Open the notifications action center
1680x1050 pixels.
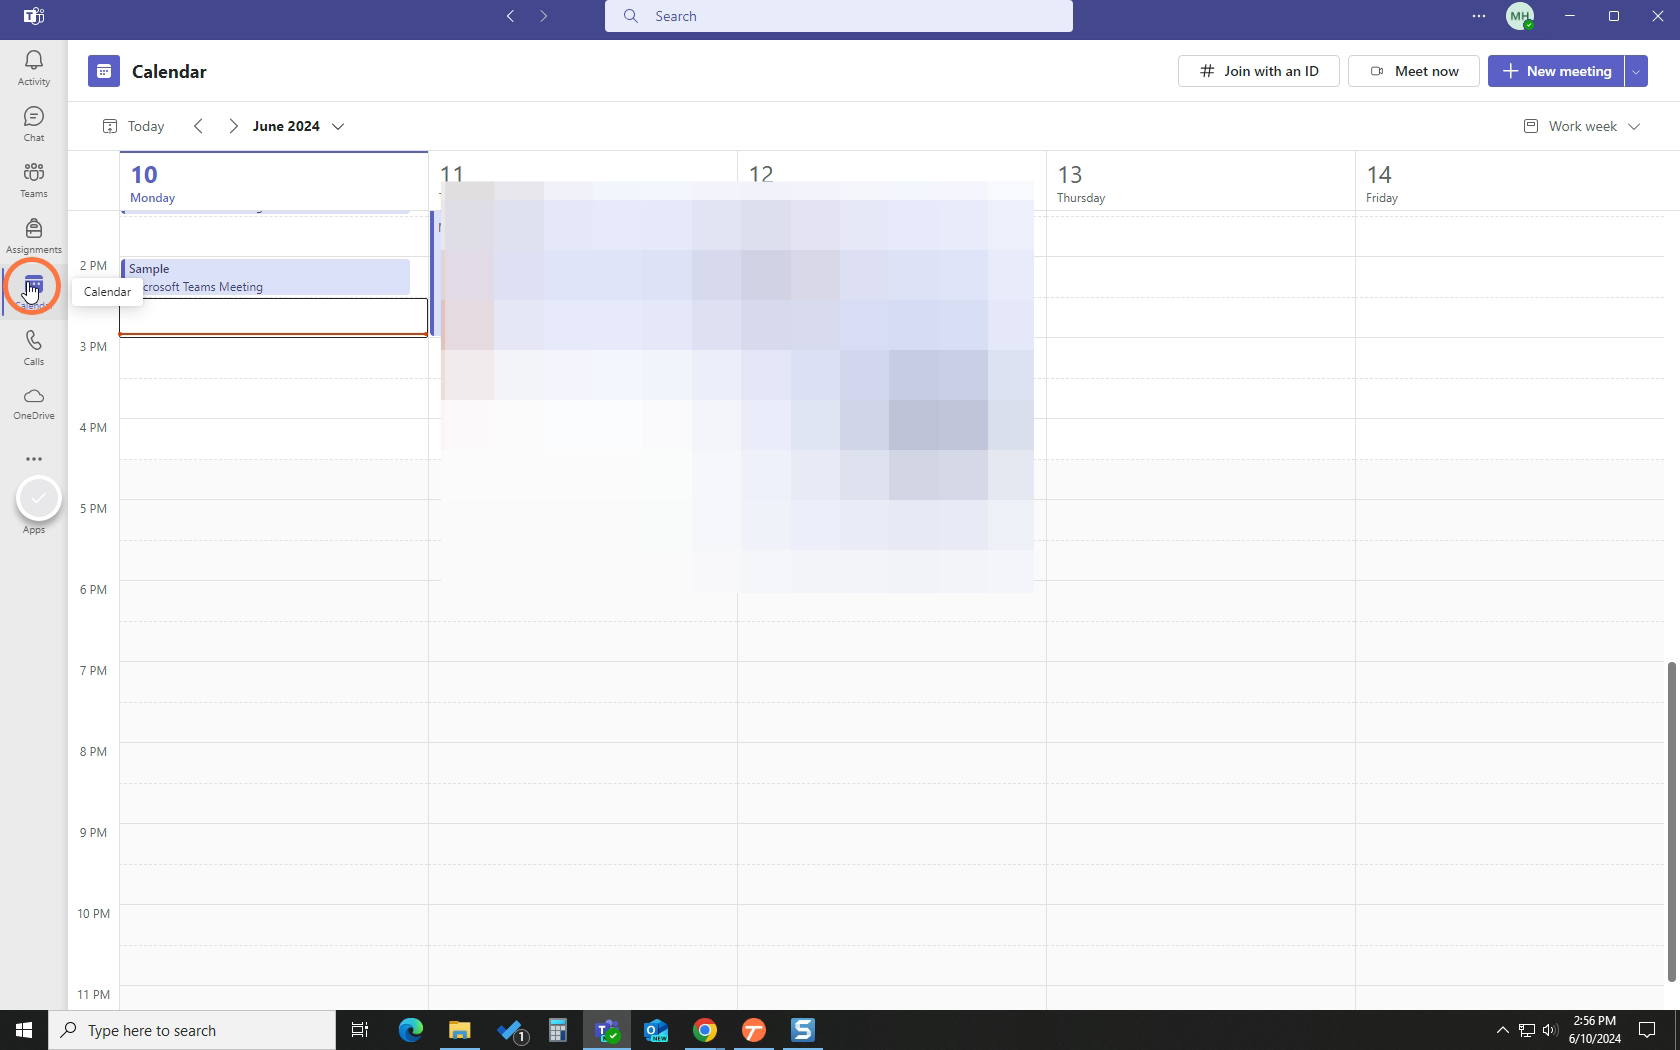pyautogui.click(x=1647, y=1030)
